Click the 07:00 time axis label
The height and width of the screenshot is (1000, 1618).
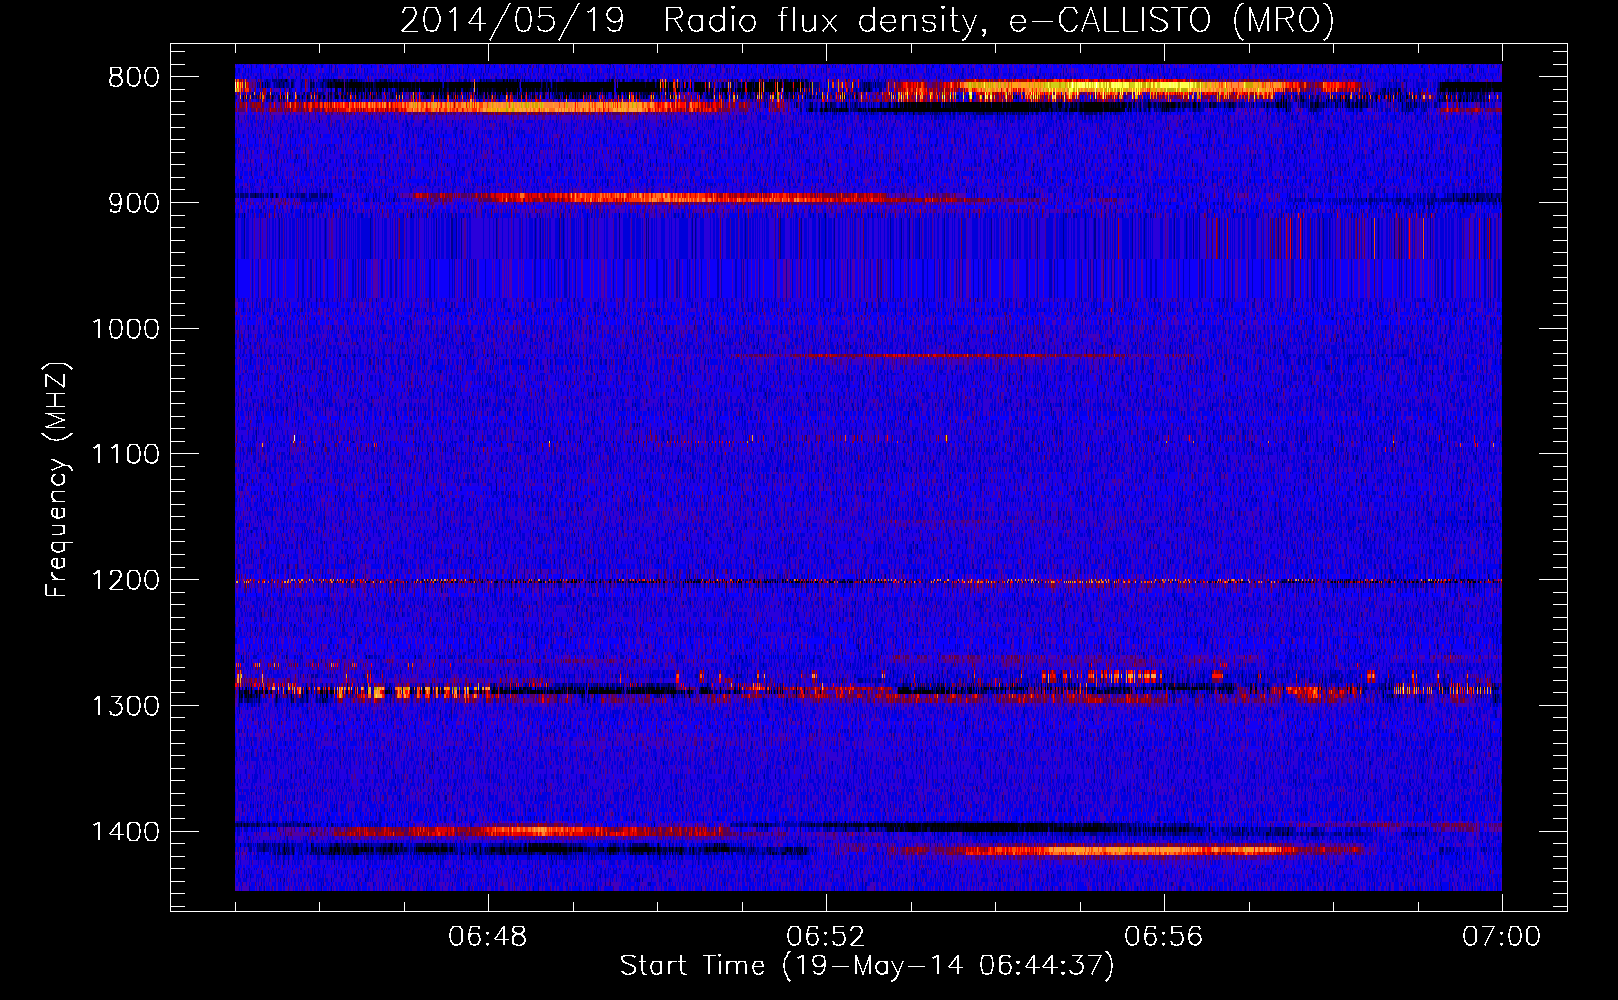click(1502, 937)
